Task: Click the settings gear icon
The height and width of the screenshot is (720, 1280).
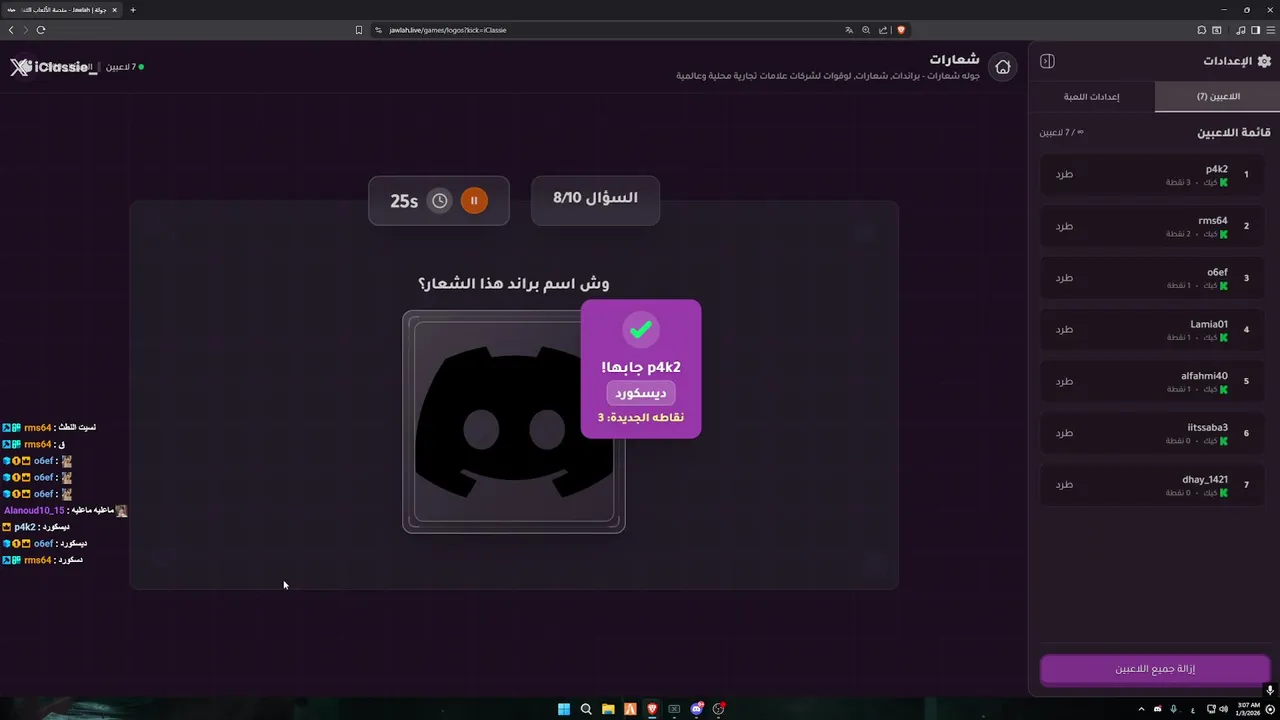Action: click(1264, 61)
